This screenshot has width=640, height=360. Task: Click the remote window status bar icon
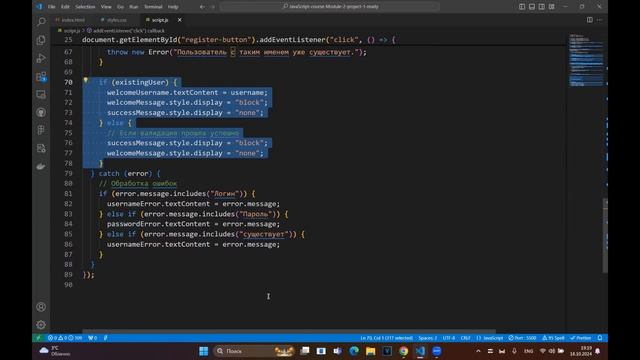pyautogui.click(x=38, y=338)
